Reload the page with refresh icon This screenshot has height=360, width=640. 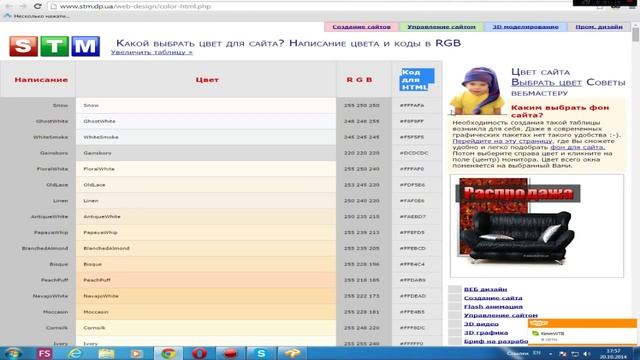38,6
